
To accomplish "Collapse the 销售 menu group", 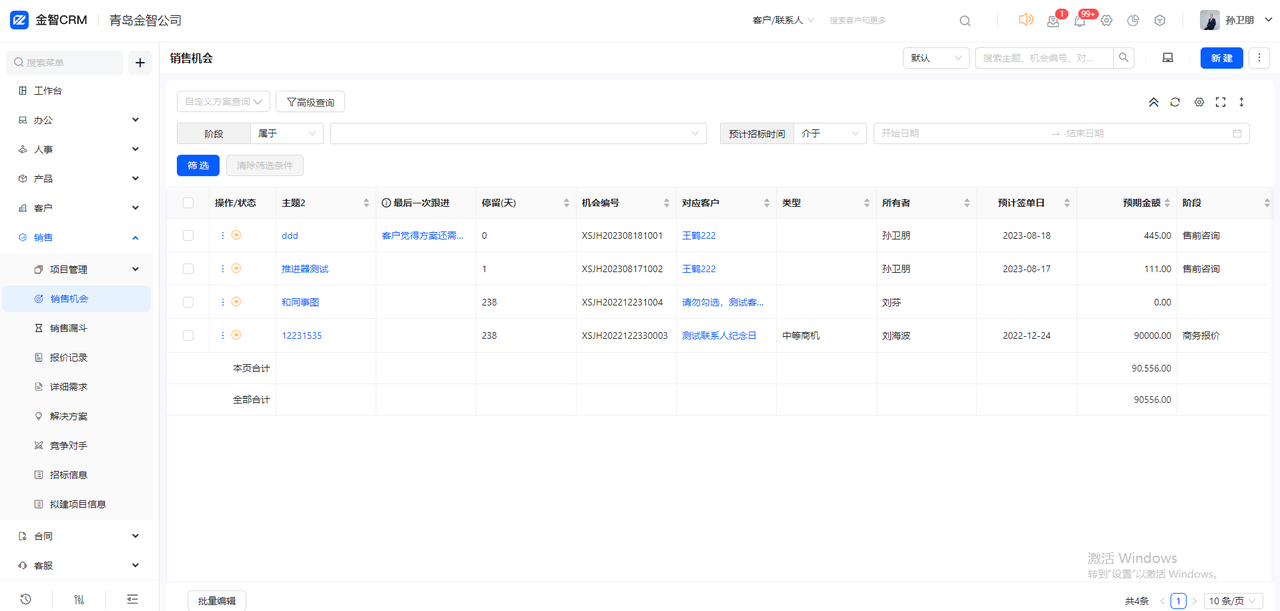I will [x=78, y=237].
